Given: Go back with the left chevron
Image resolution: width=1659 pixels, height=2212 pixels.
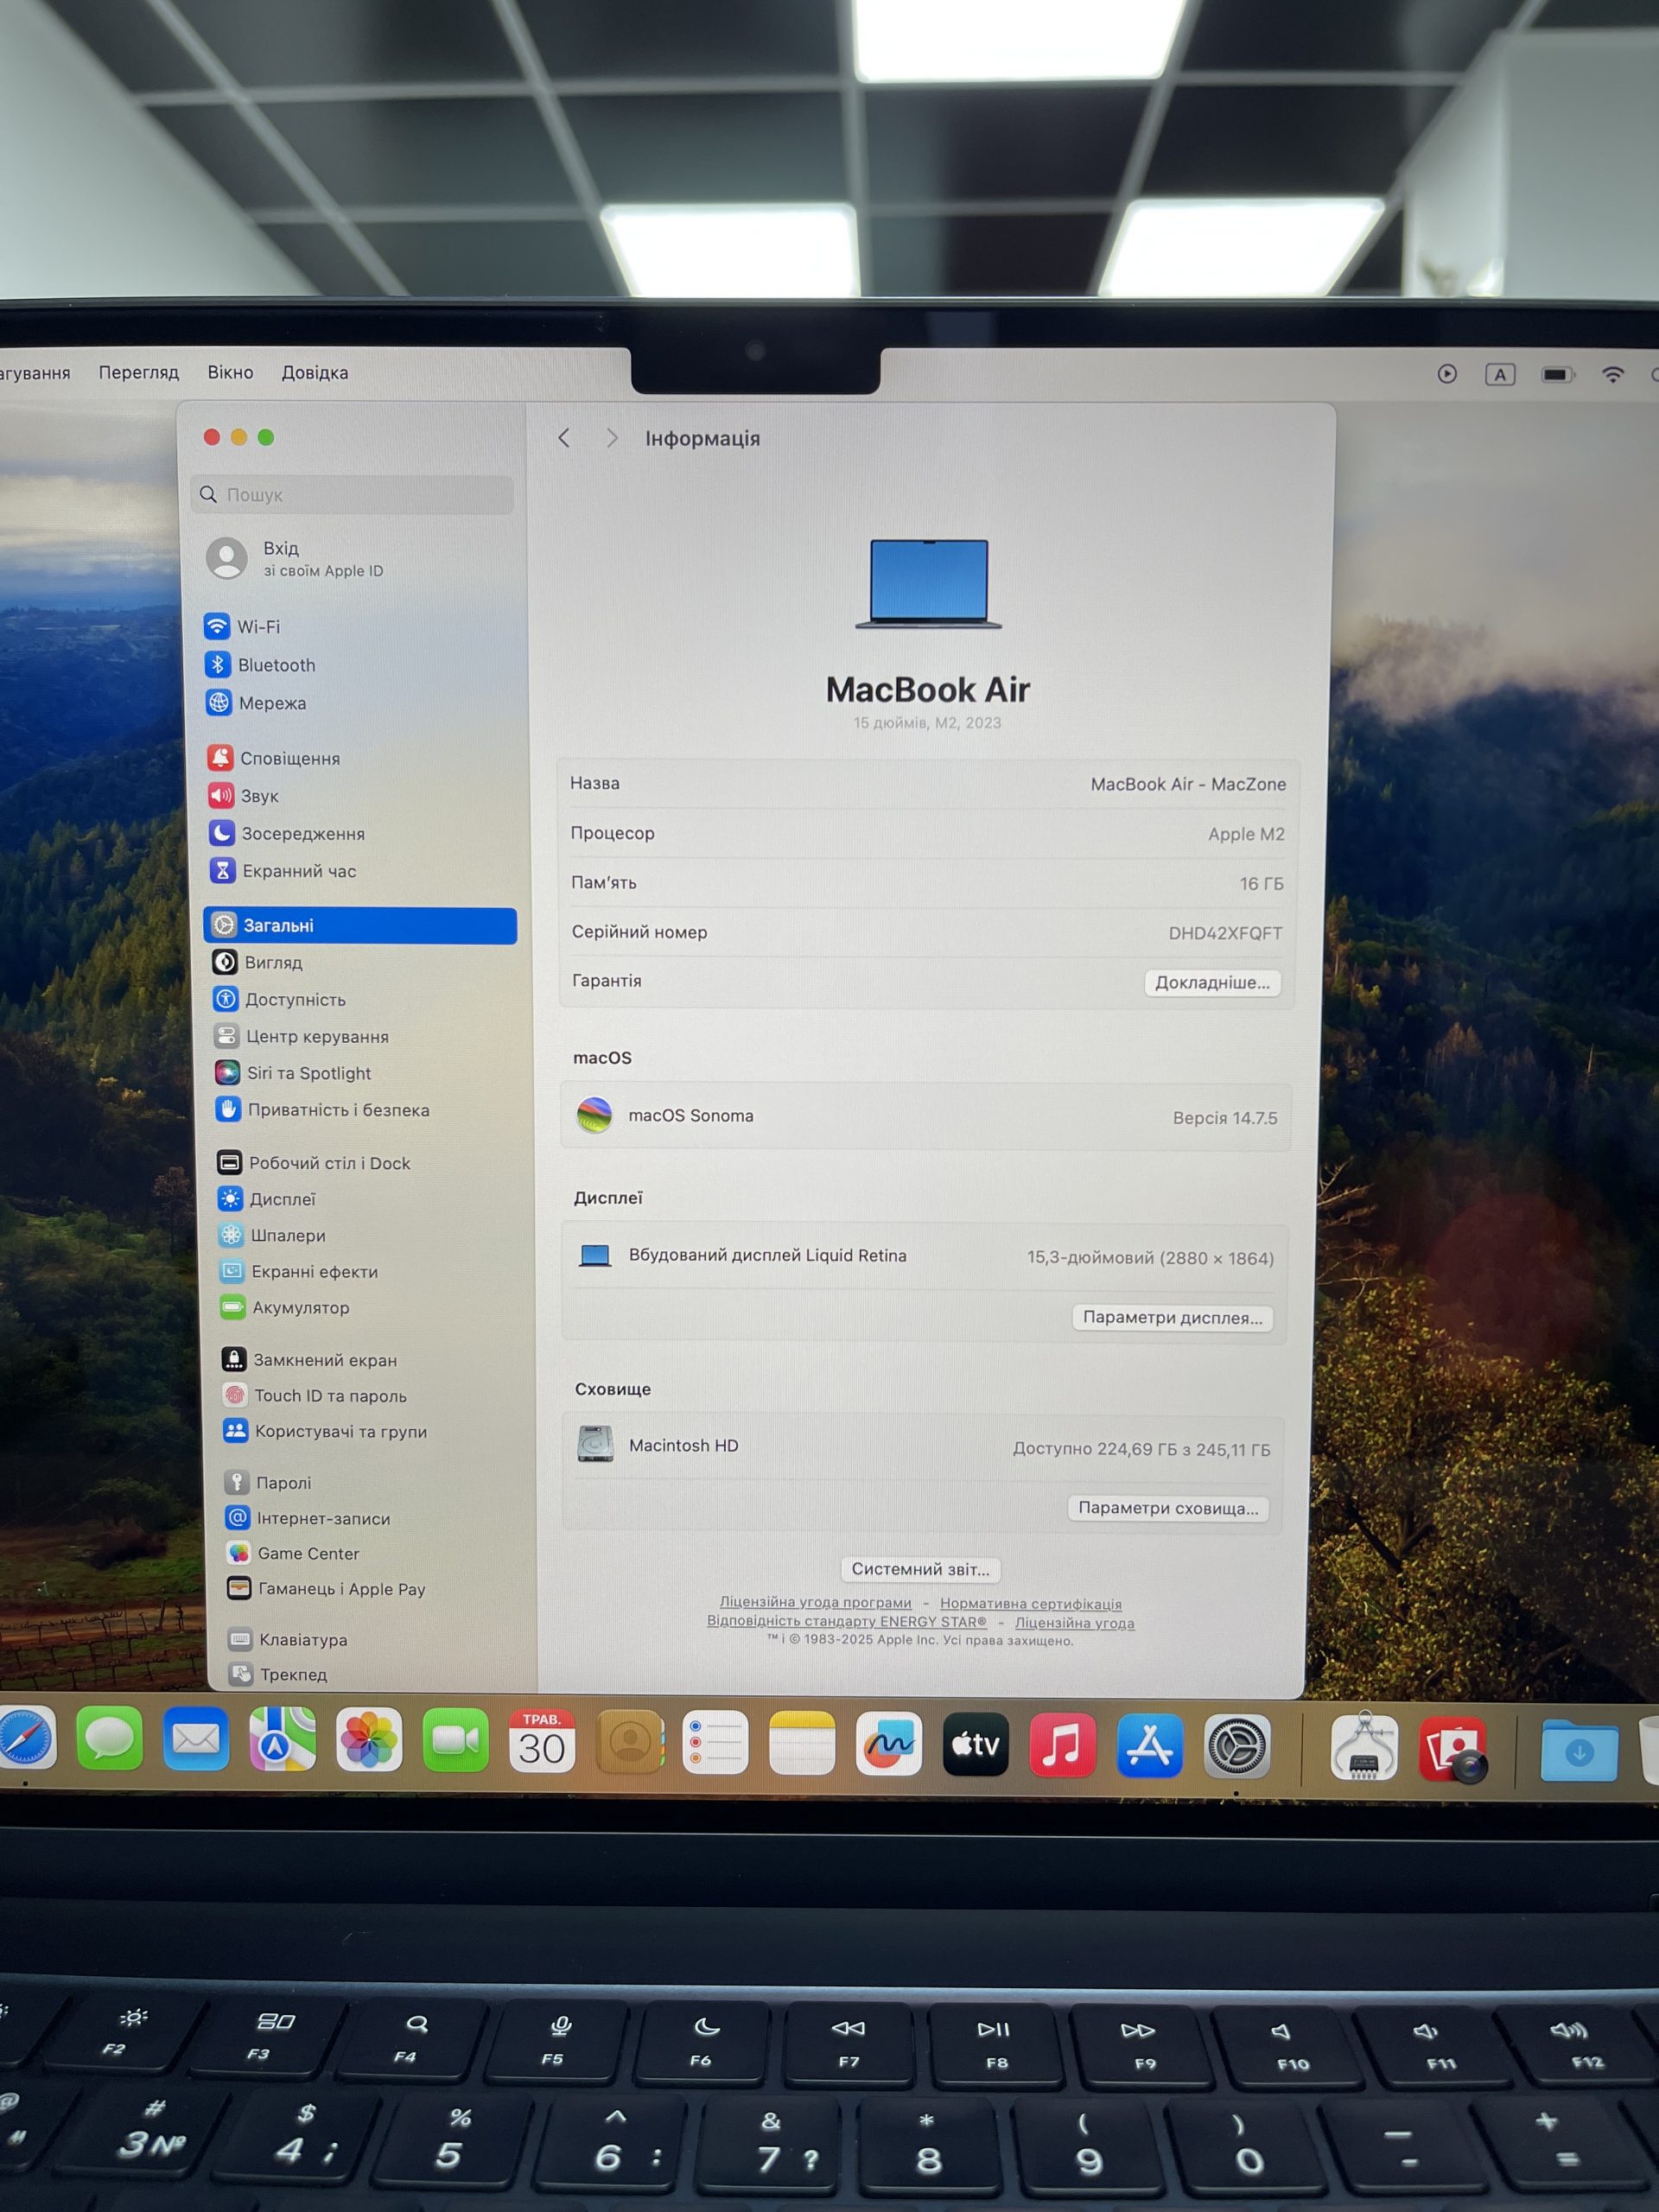Looking at the screenshot, I should coord(564,438).
